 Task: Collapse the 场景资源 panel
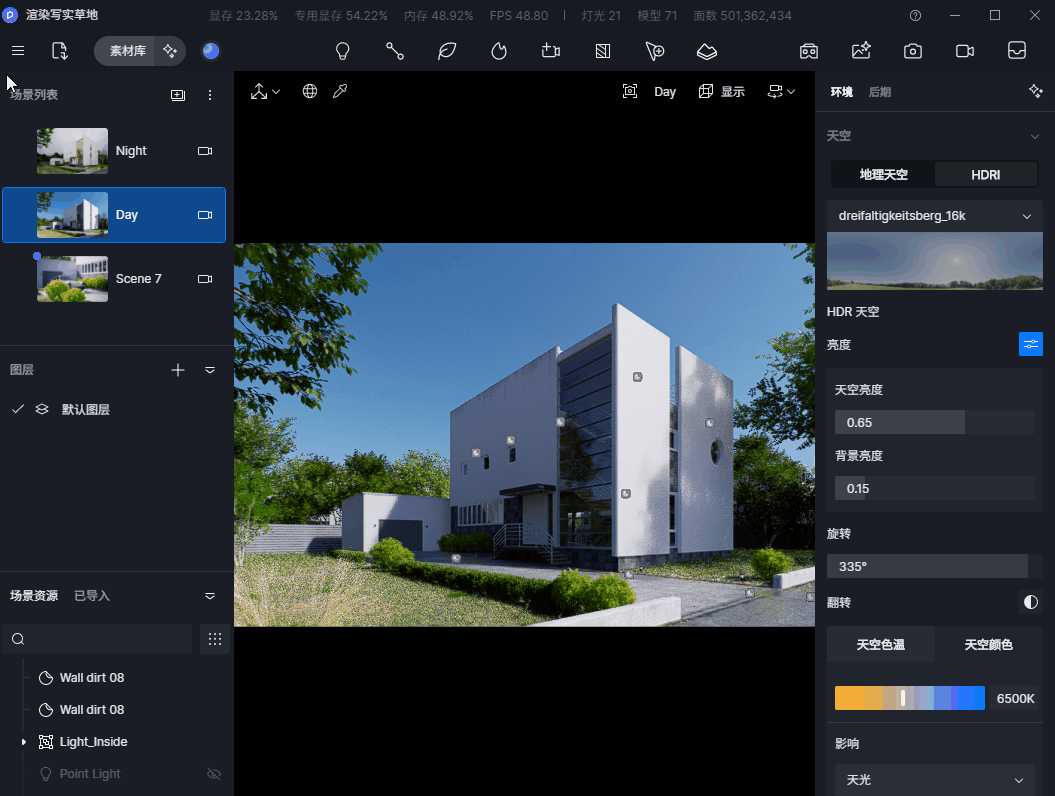(x=210, y=596)
